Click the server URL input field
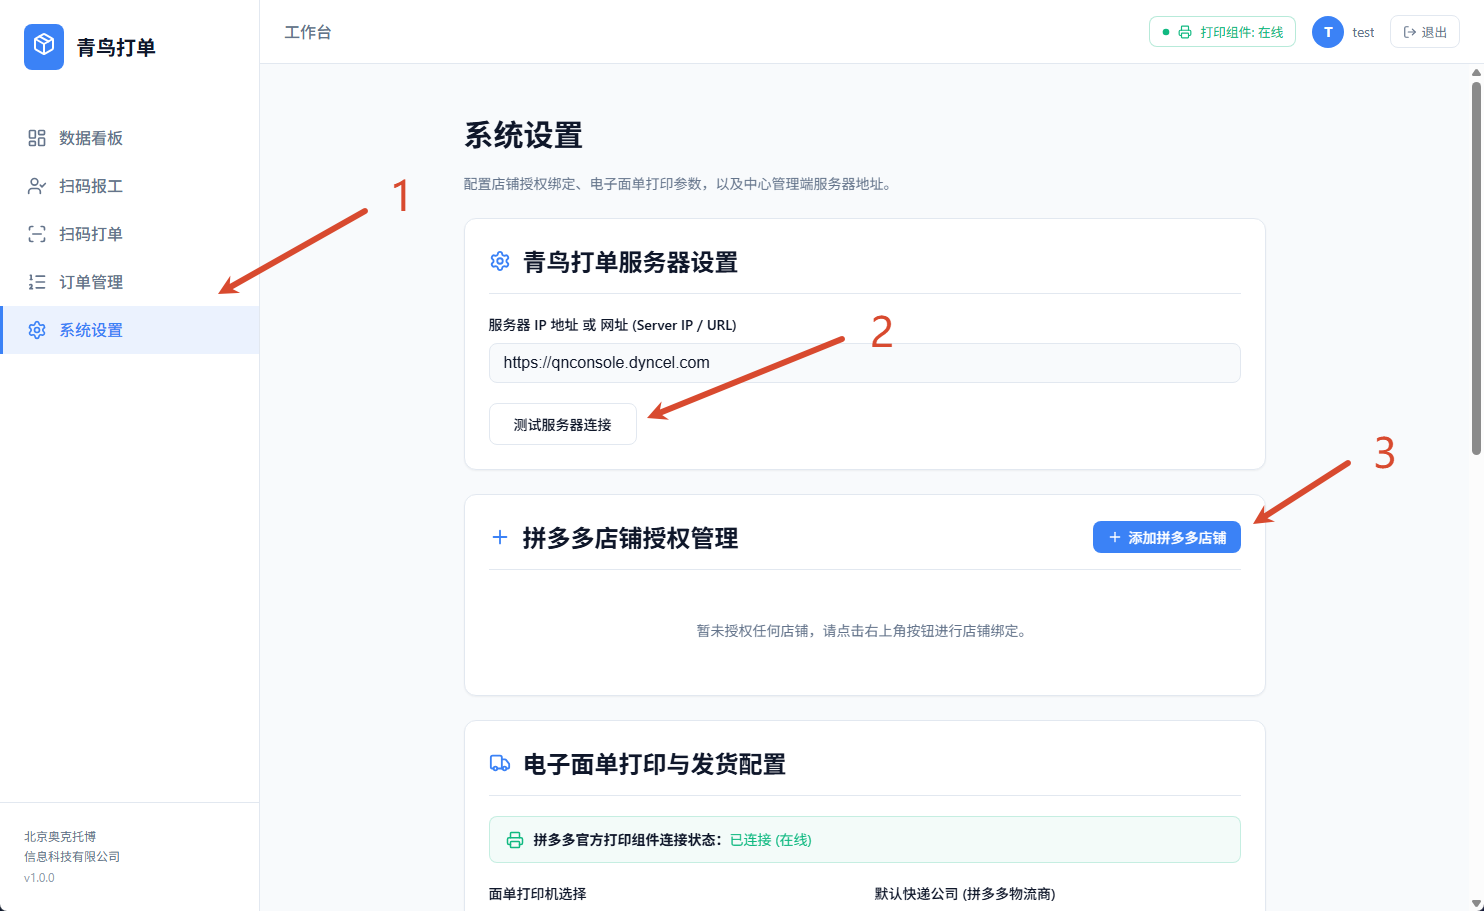 click(x=865, y=363)
